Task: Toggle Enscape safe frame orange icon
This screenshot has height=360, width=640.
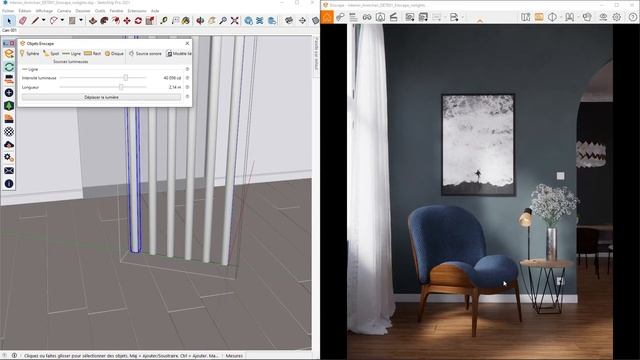Action: click(x=539, y=17)
